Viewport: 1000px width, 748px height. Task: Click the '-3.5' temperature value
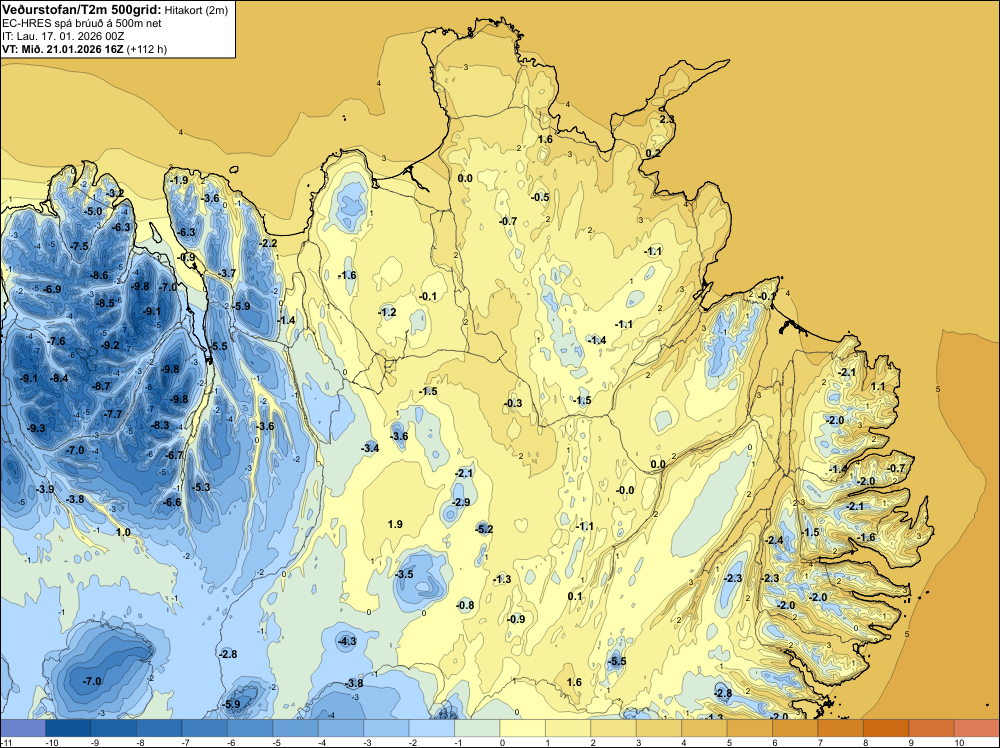tap(404, 574)
